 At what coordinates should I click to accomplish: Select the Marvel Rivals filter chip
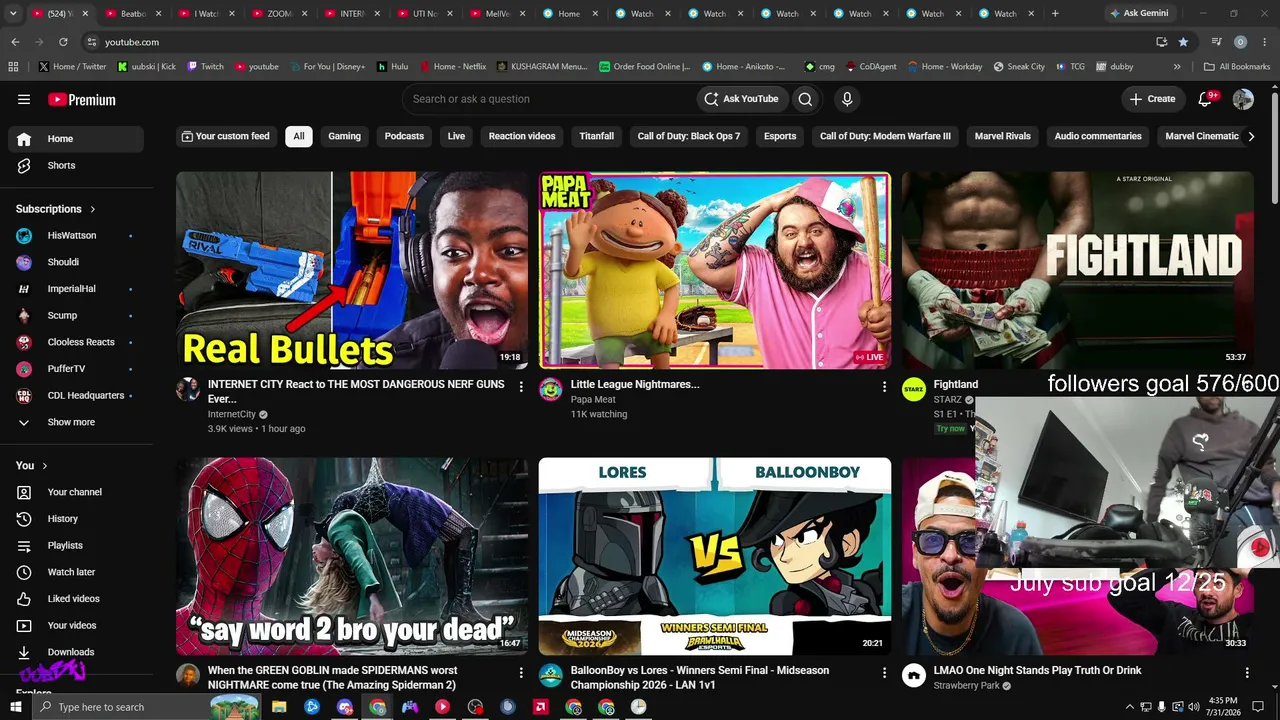coord(1003,136)
